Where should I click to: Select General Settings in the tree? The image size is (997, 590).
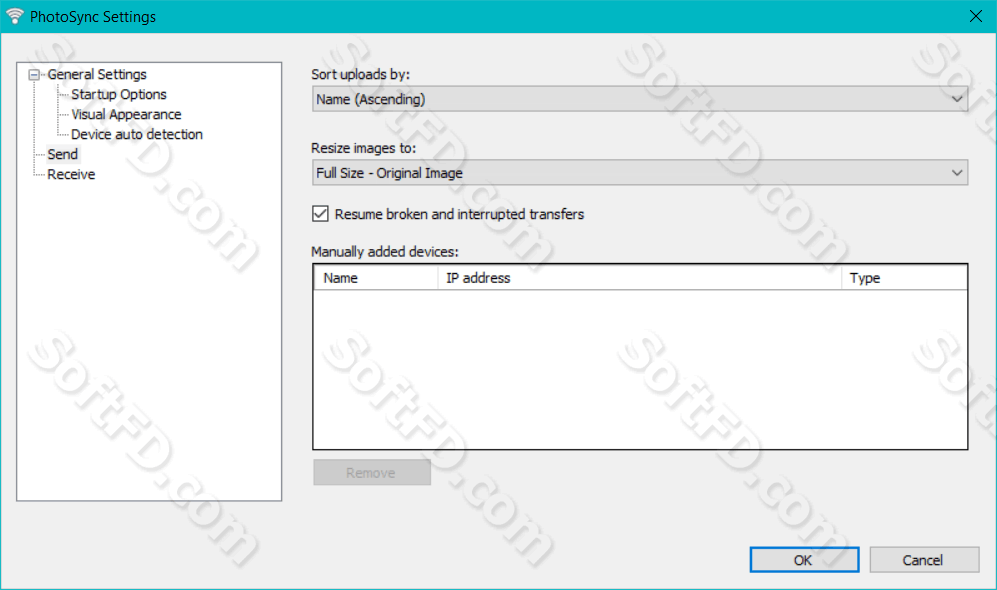97,74
